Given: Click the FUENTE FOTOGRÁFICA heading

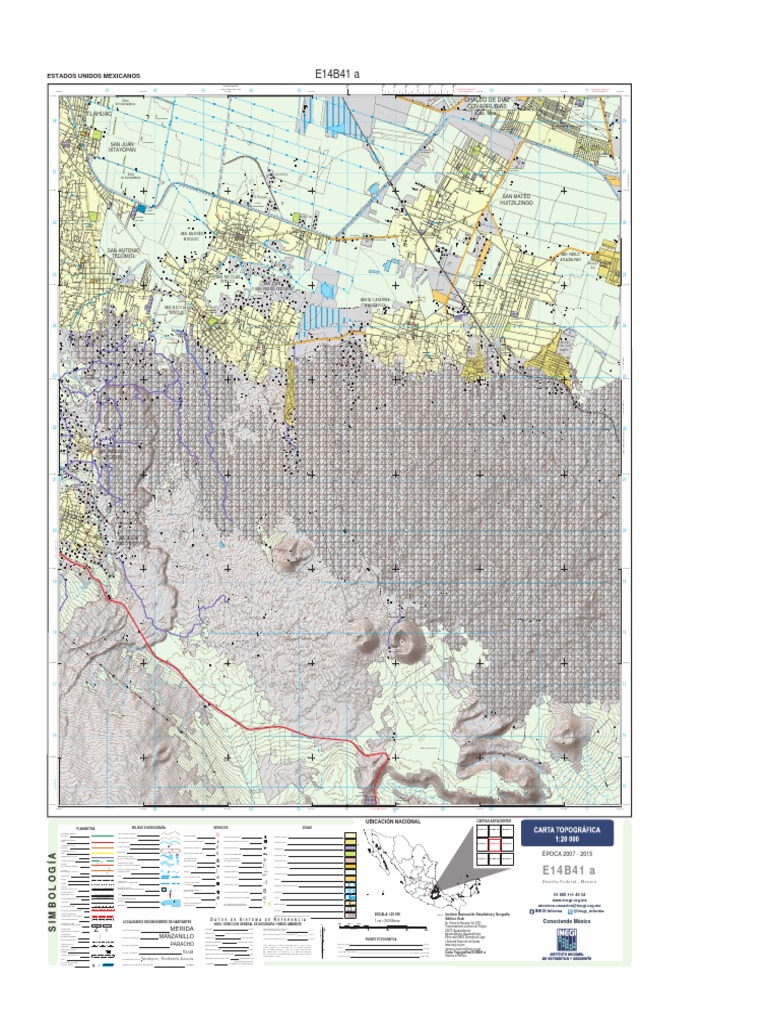Looking at the screenshot, I should [x=381, y=939].
